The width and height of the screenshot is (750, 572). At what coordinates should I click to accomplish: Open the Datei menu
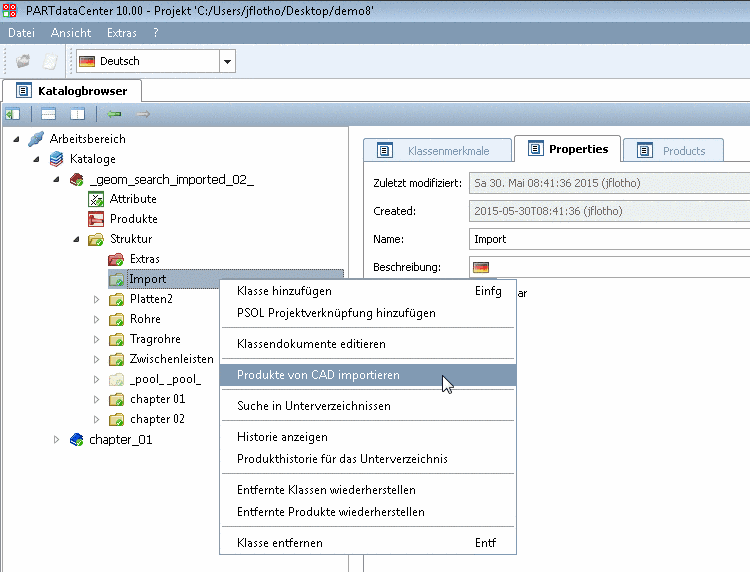pyautogui.click(x=22, y=33)
